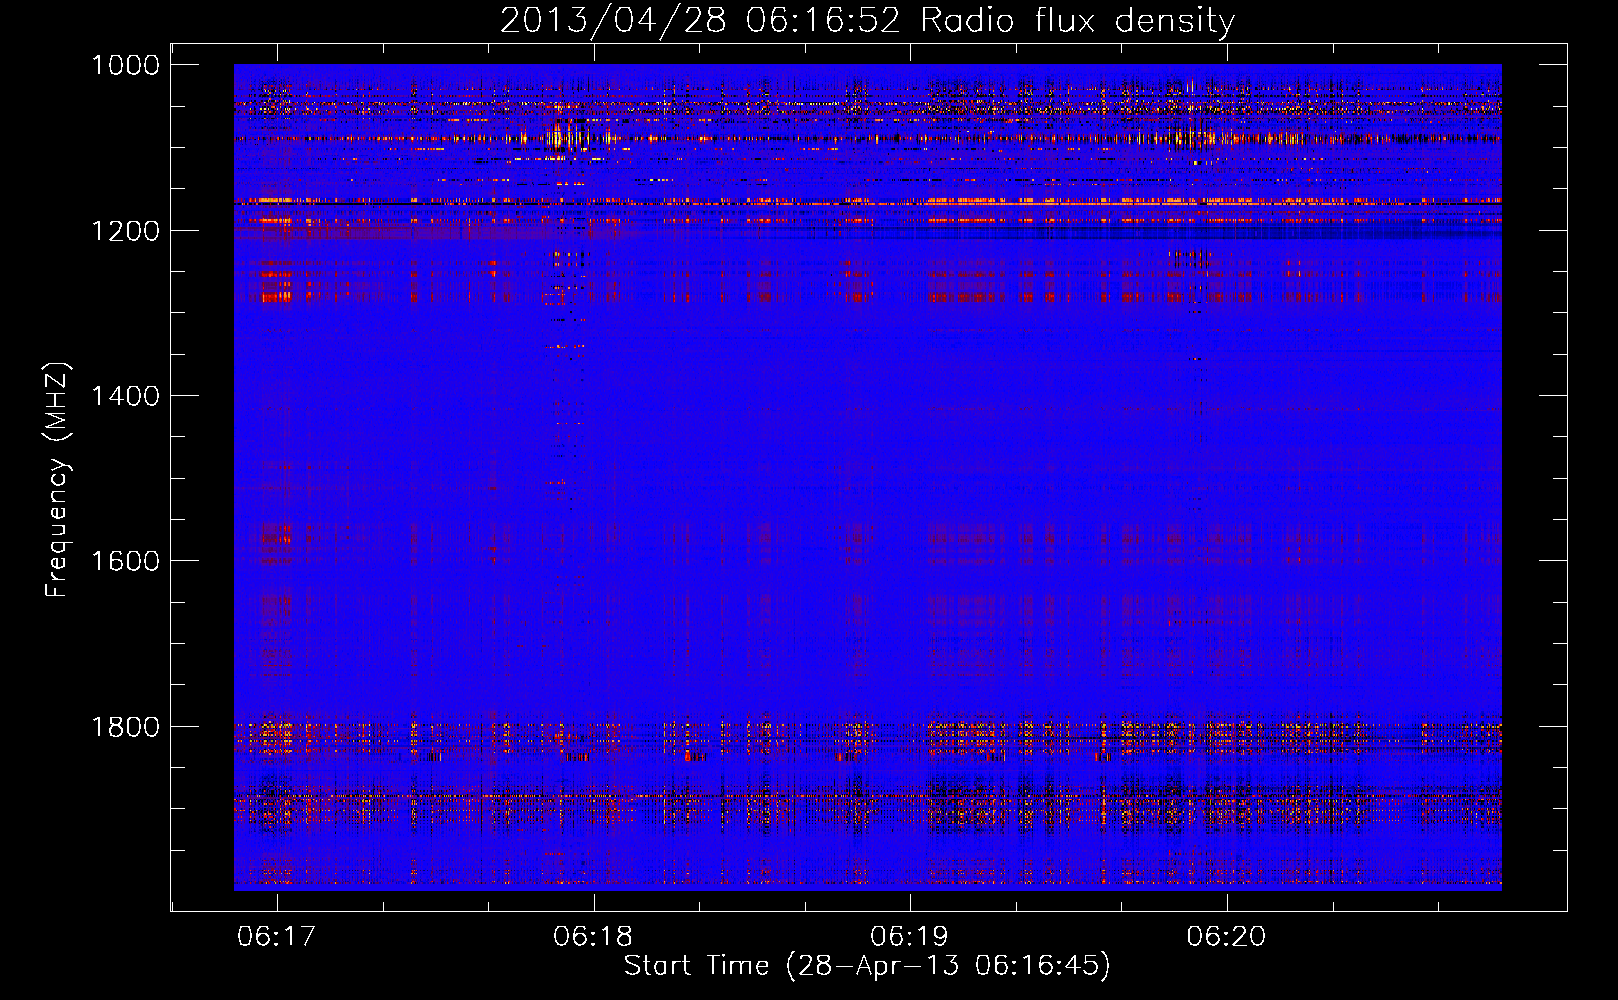Click the 1400 frequency tick label
This screenshot has height=1000, width=1618.
[125, 396]
